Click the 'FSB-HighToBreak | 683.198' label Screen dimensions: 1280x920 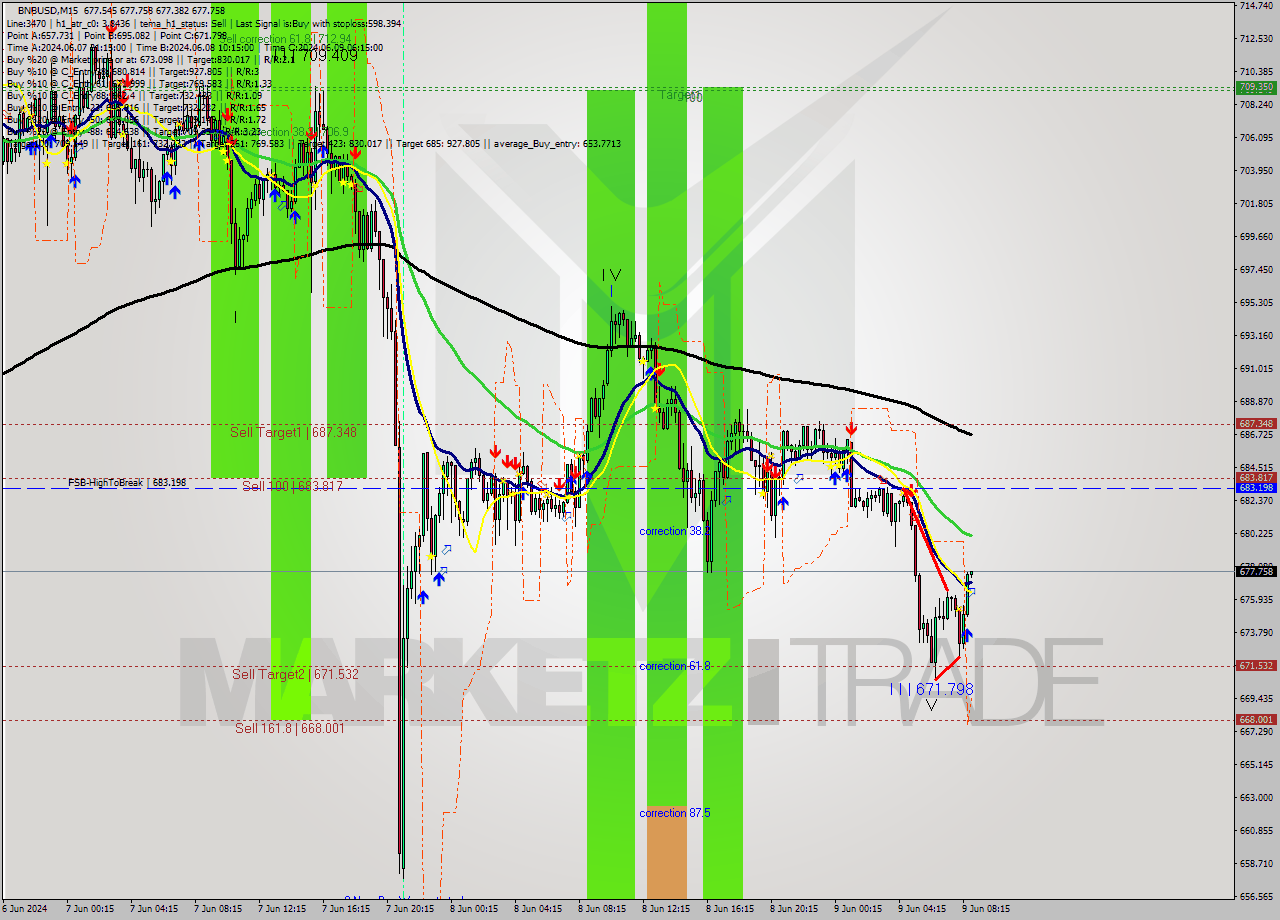pyautogui.click(x=127, y=483)
